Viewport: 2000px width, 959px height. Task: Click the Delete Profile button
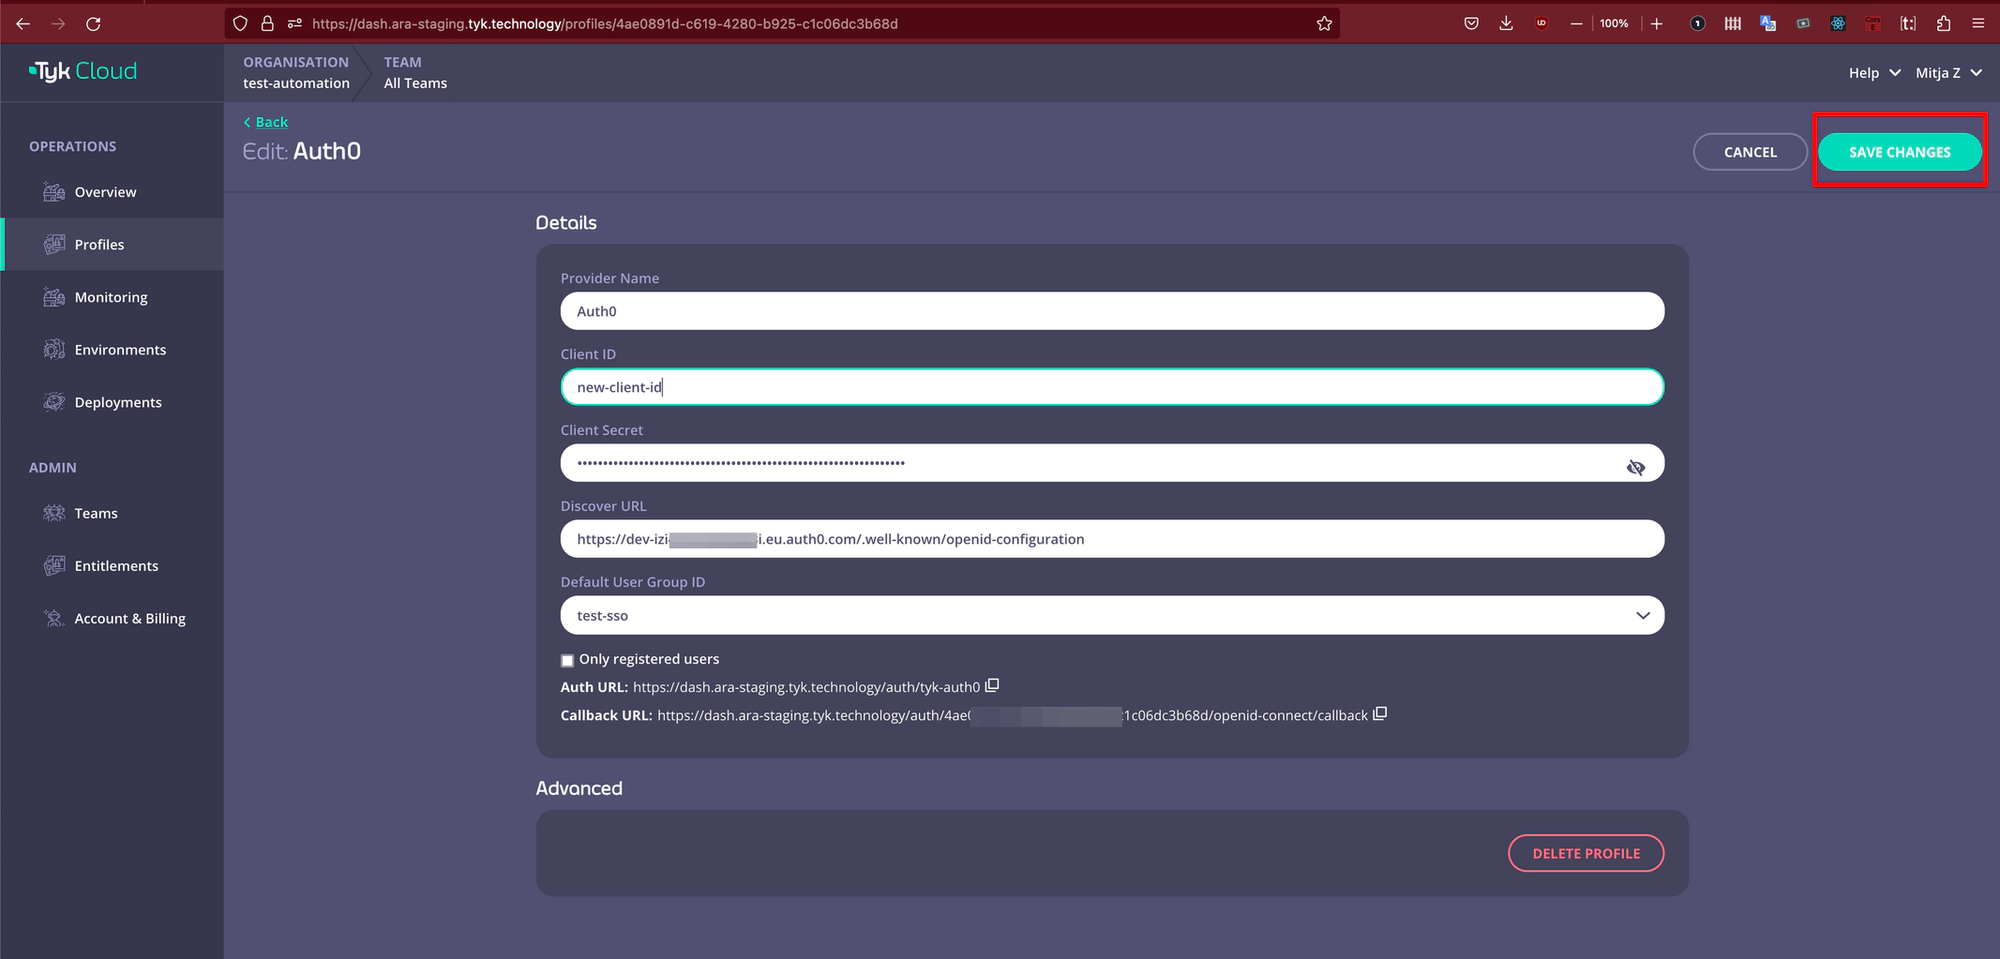1586,853
